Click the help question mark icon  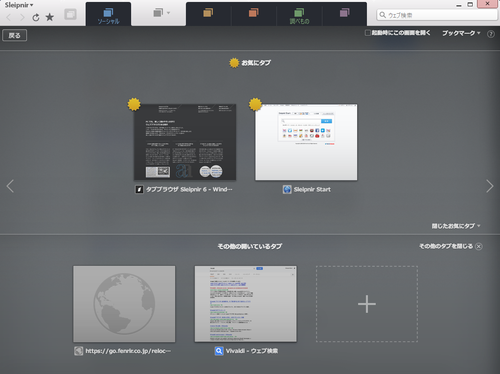pos(491,34)
